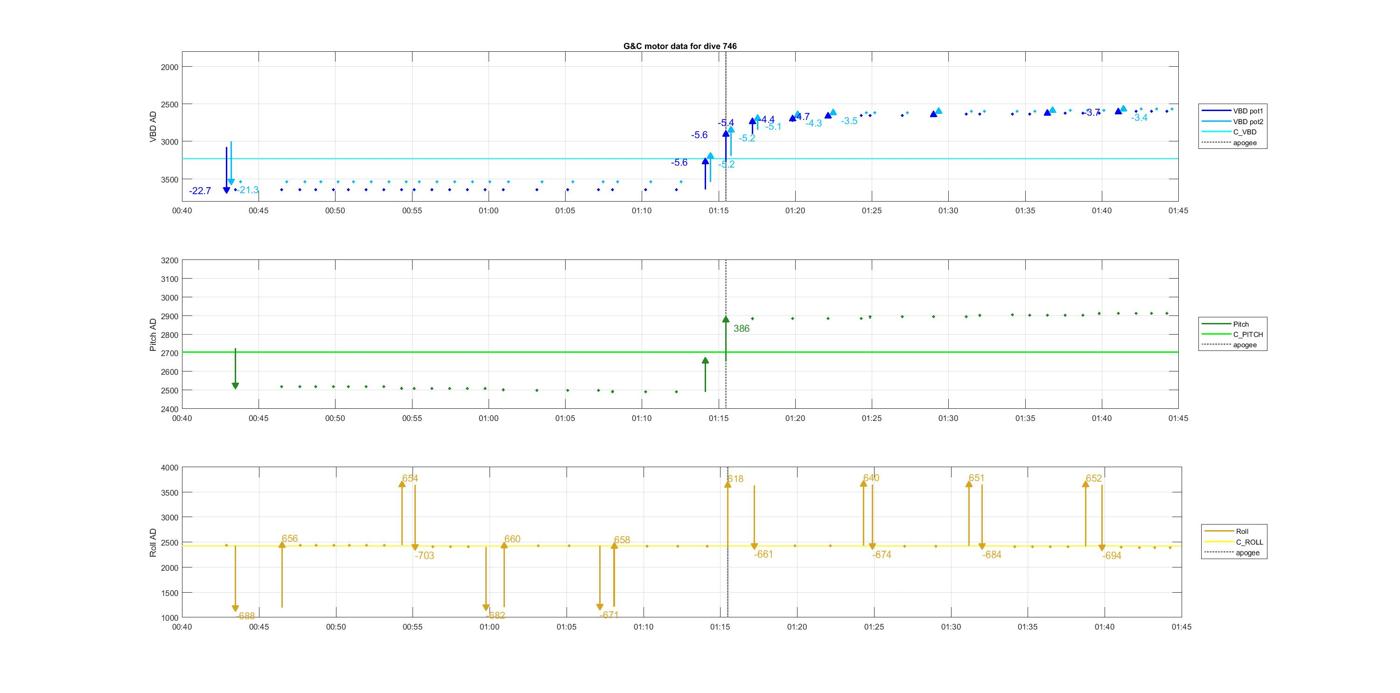Click the '-661' roll data label
Image resolution: width=1400 pixels, height=693 pixels.
click(x=764, y=554)
